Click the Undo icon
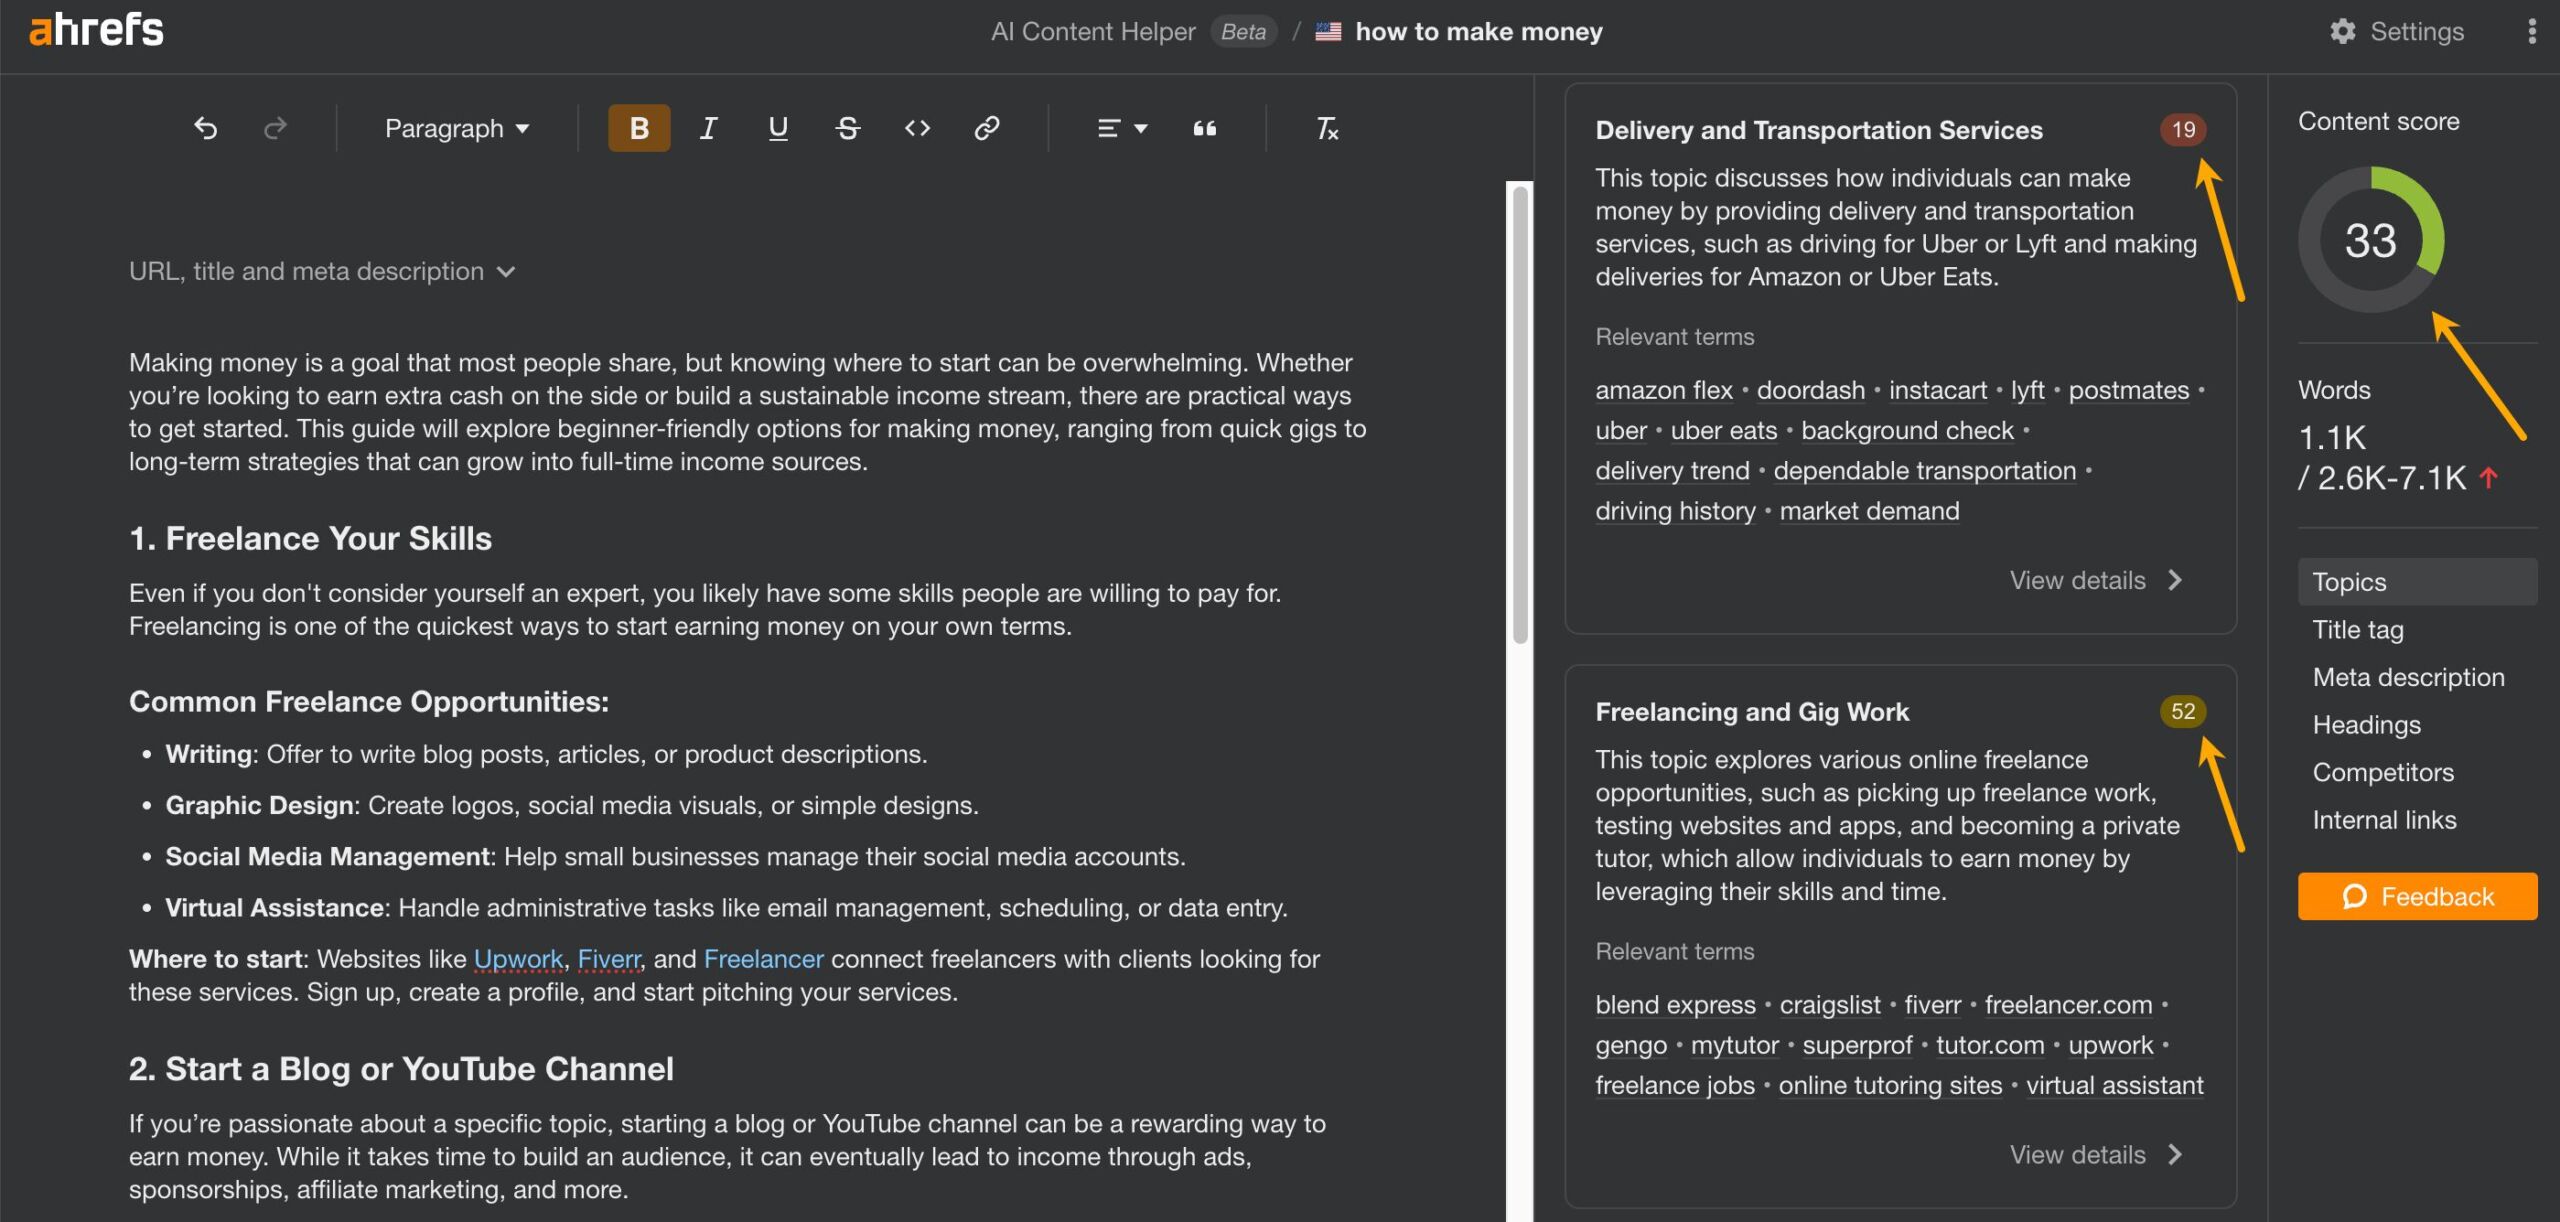This screenshot has height=1222, width=2560. (x=206, y=128)
